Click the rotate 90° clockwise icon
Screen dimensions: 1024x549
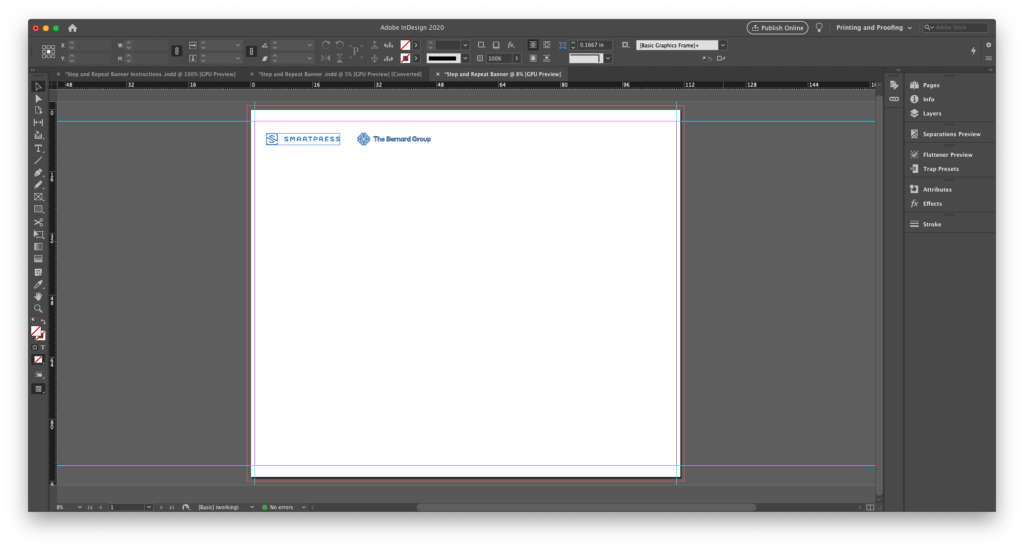tap(325, 45)
